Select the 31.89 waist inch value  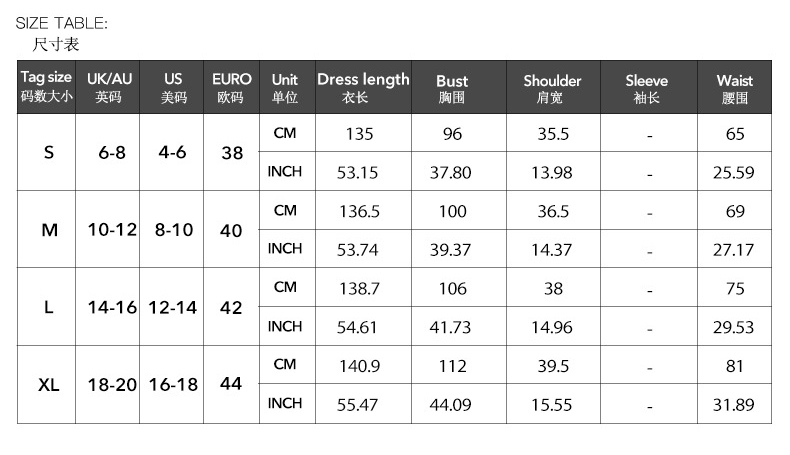tap(733, 404)
